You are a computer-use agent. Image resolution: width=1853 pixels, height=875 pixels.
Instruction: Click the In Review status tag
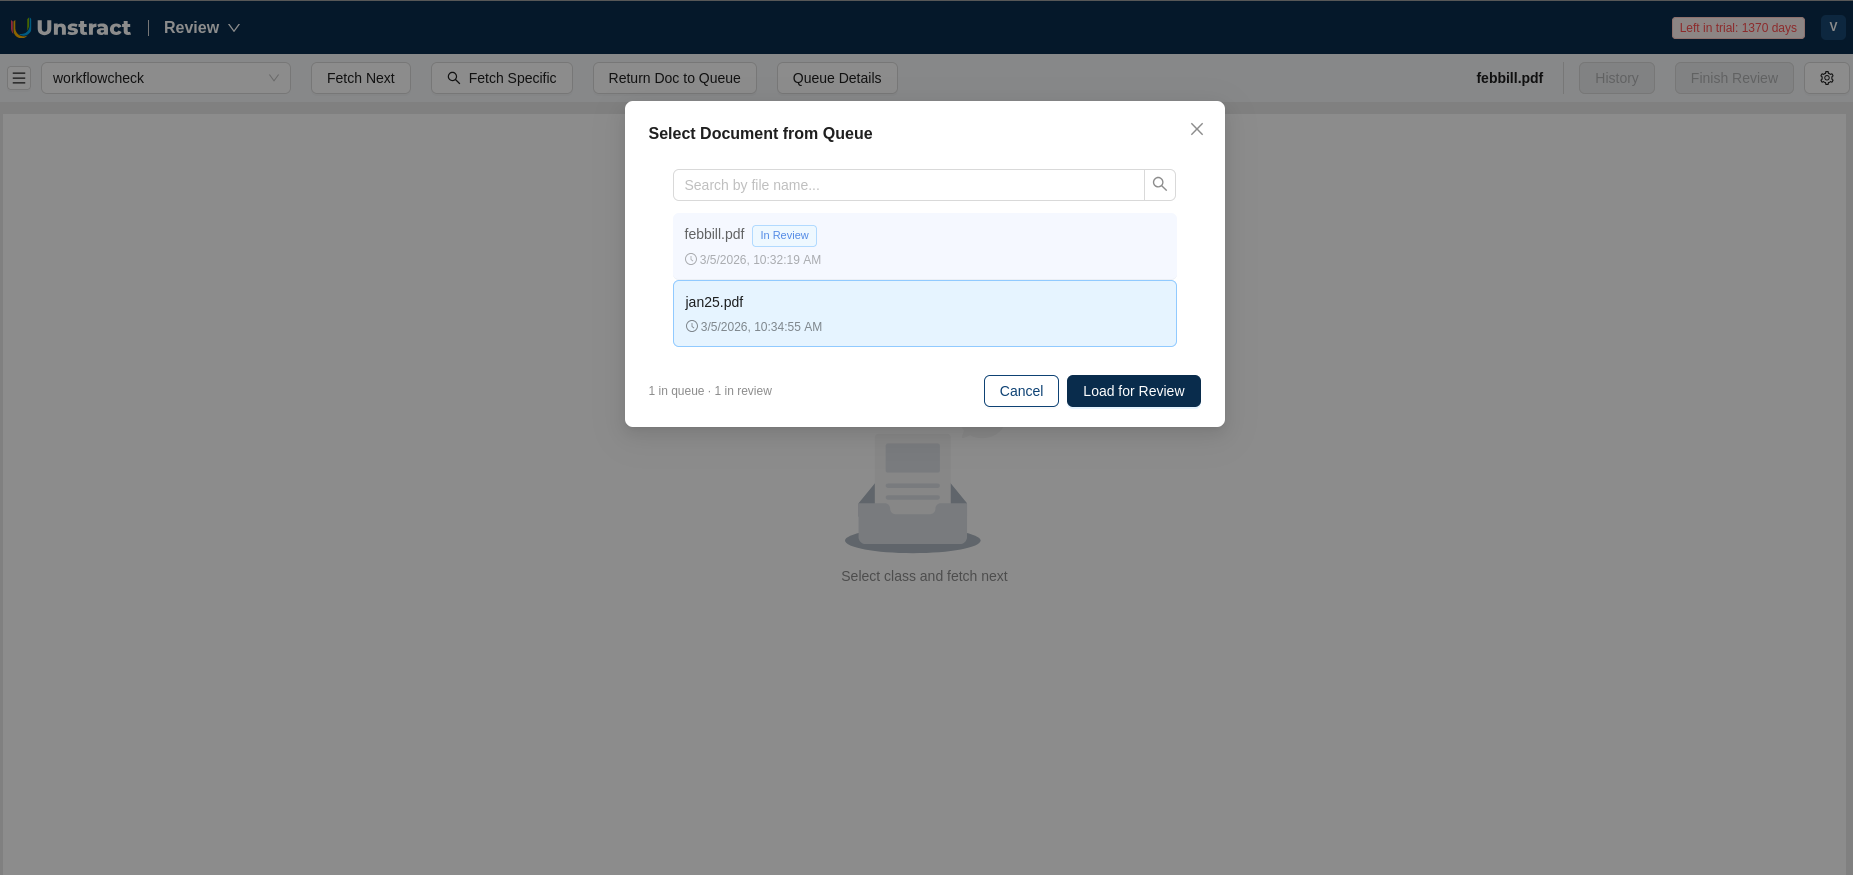tap(784, 236)
